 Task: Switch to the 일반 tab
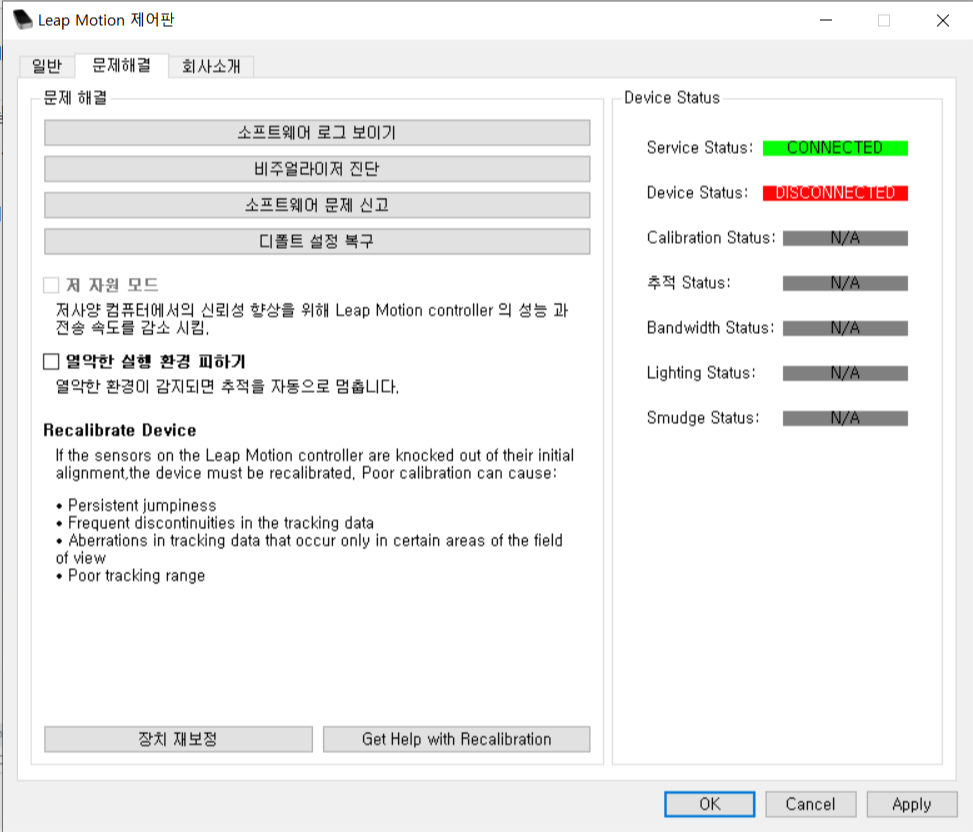click(47, 66)
